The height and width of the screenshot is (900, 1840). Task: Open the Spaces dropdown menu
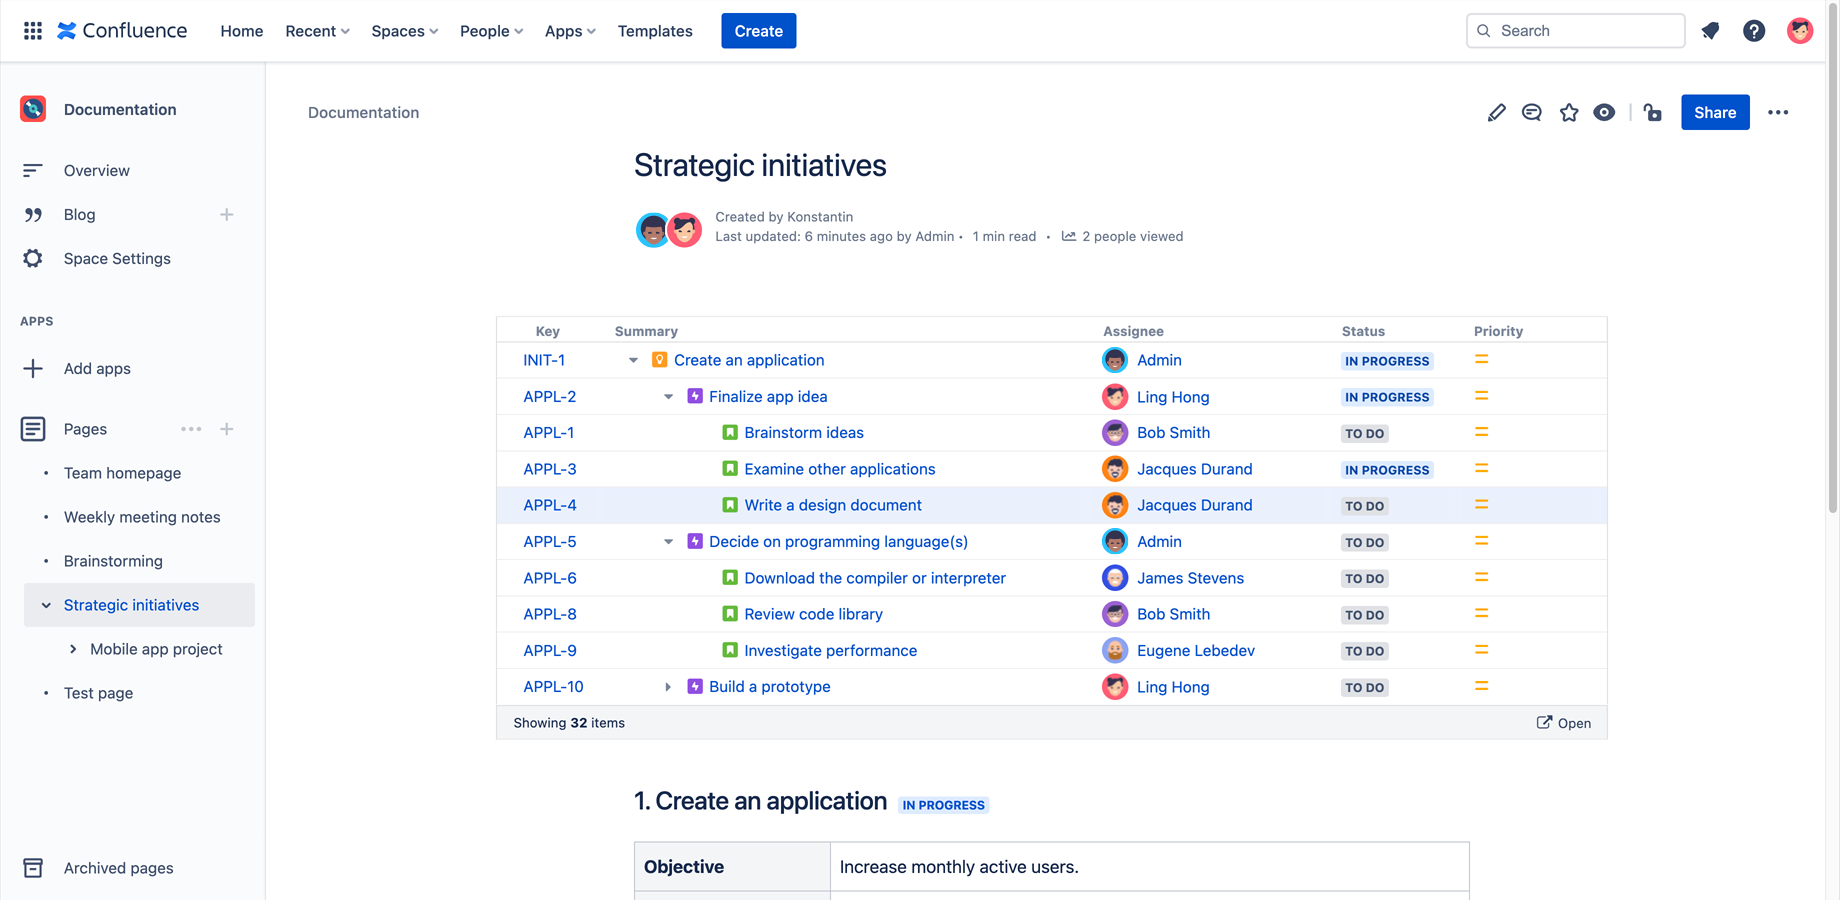(x=404, y=31)
